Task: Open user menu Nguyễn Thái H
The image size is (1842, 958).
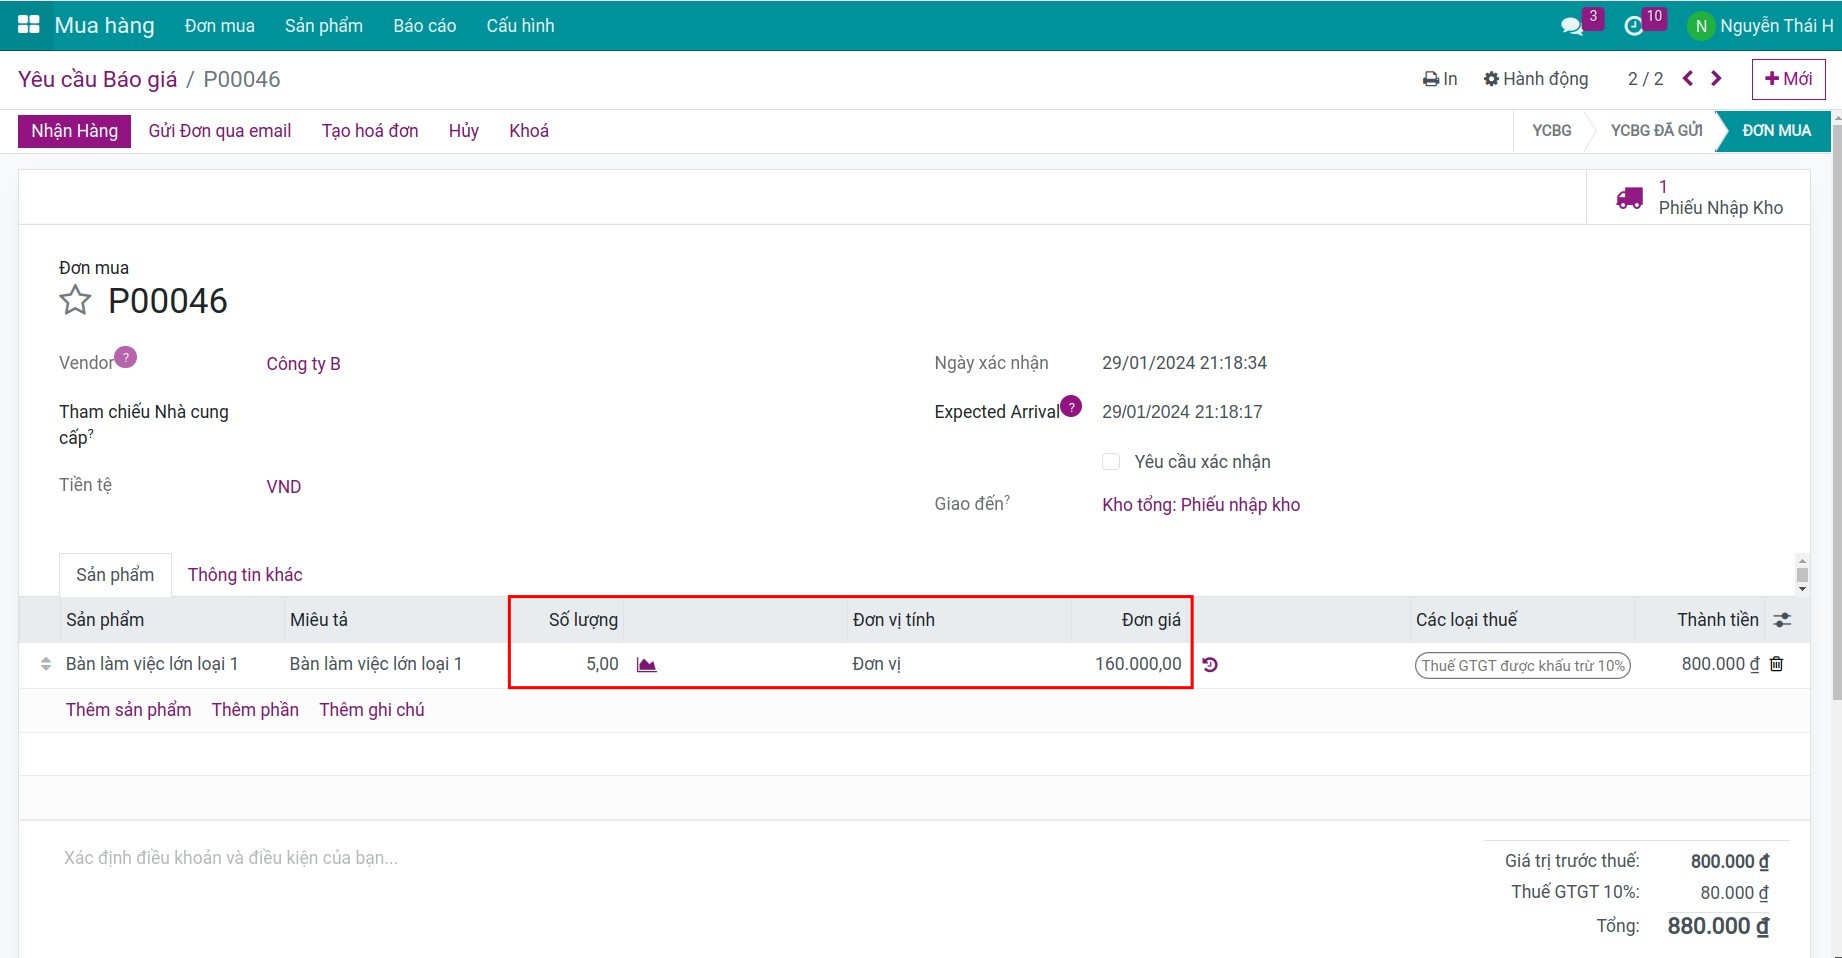Action: pyautogui.click(x=1762, y=26)
